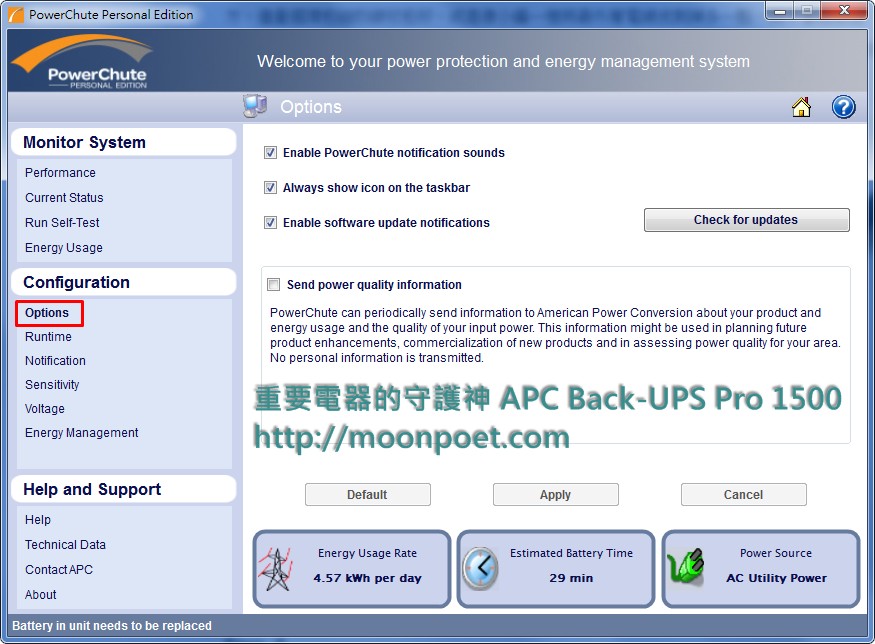Click the Power Source green plug icon
The height and width of the screenshot is (644, 875).
click(686, 568)
